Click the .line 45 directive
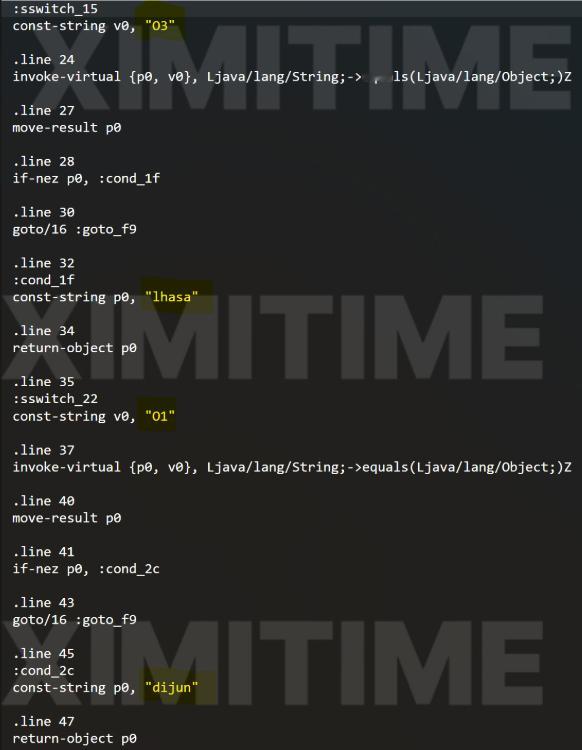The width and height of the screenshot is (582, 750). pos(44,653)
